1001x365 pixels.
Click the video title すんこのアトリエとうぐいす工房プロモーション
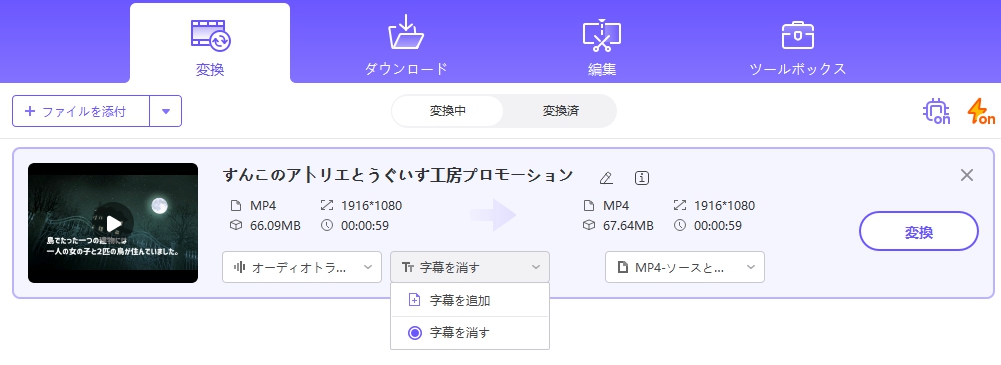(x=397, y=175)
